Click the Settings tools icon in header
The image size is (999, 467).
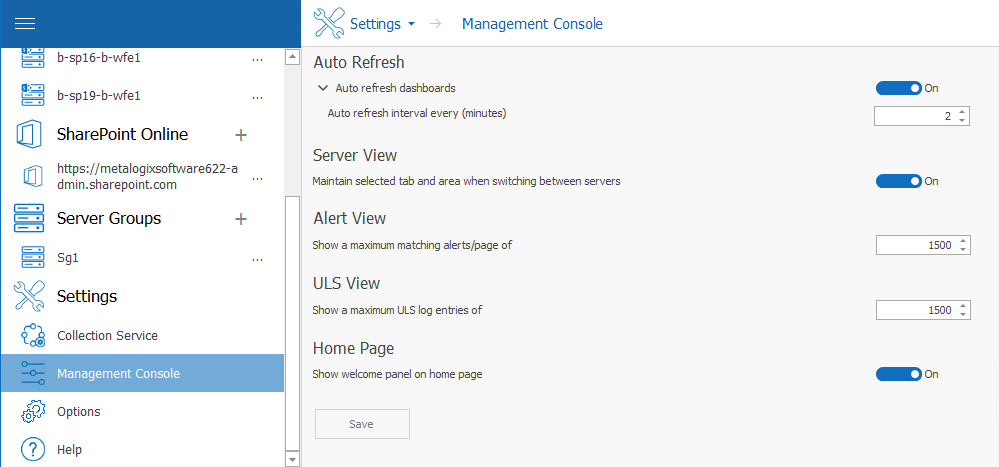click(x=329, y=24)
